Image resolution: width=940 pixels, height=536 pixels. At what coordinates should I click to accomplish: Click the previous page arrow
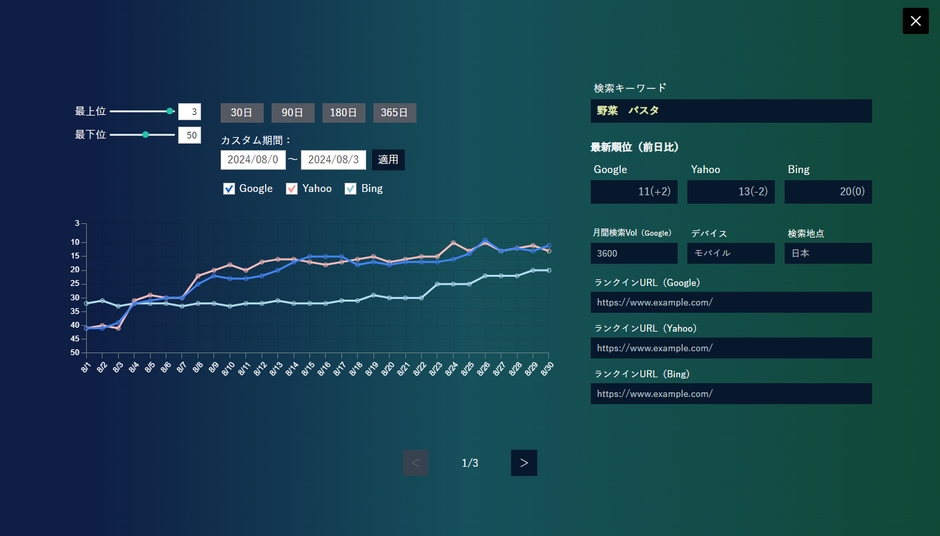coord(415,463)
